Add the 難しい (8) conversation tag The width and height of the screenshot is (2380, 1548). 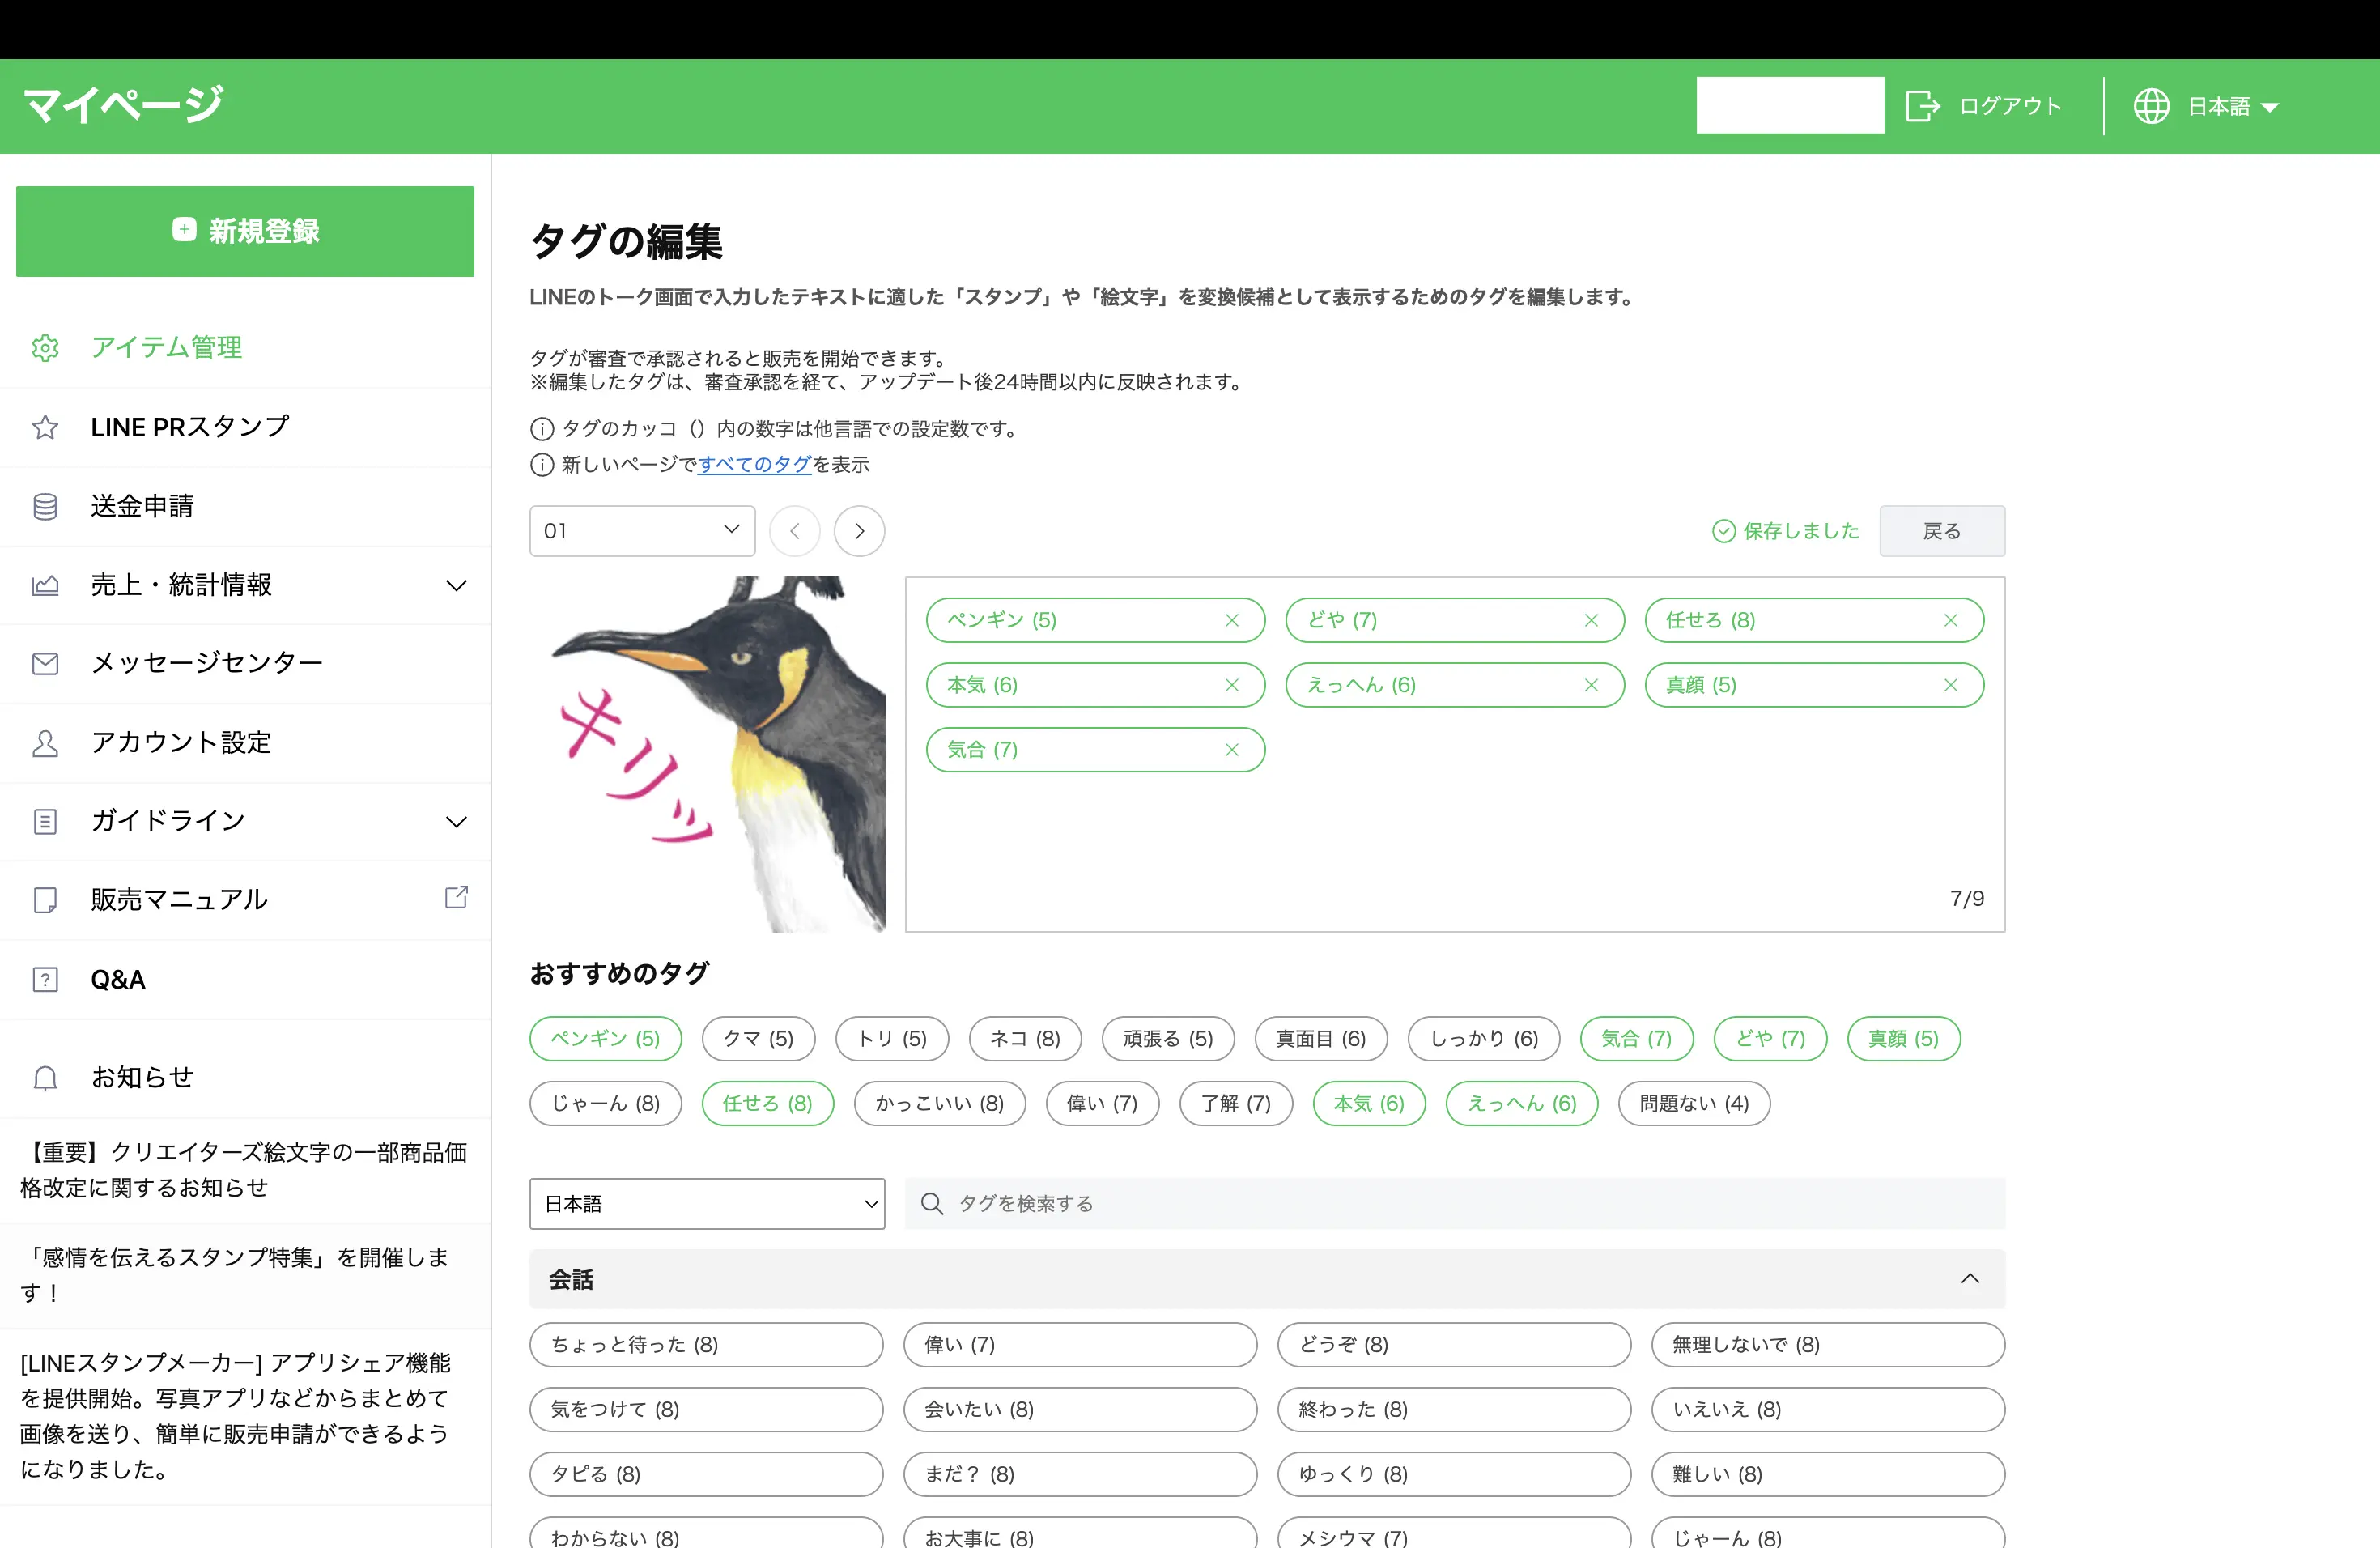point(1828,1474)
